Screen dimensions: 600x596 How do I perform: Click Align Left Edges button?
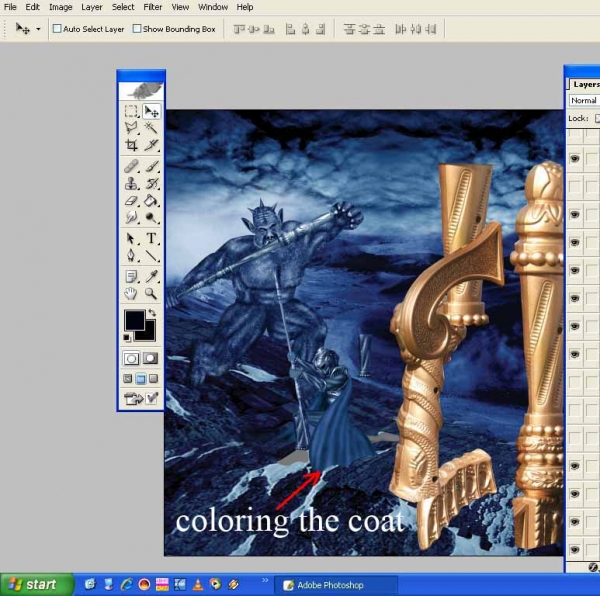(291, 29)
